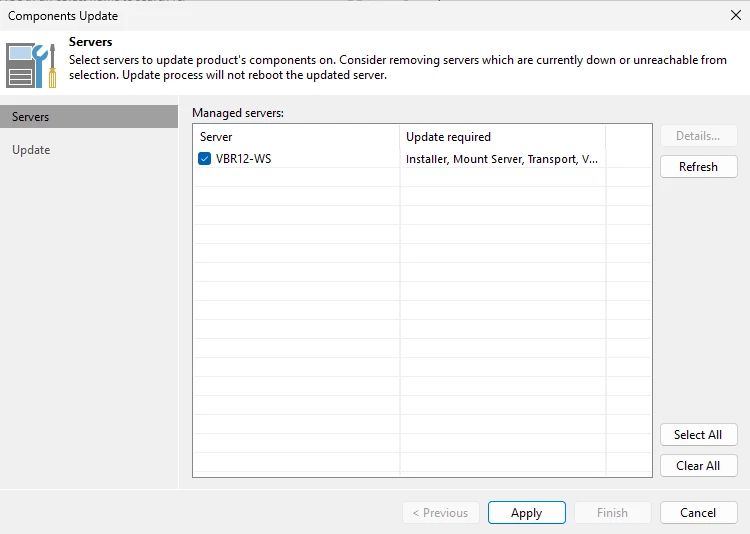
Task: Select All managed servers
Action: (x=698, y=434)
